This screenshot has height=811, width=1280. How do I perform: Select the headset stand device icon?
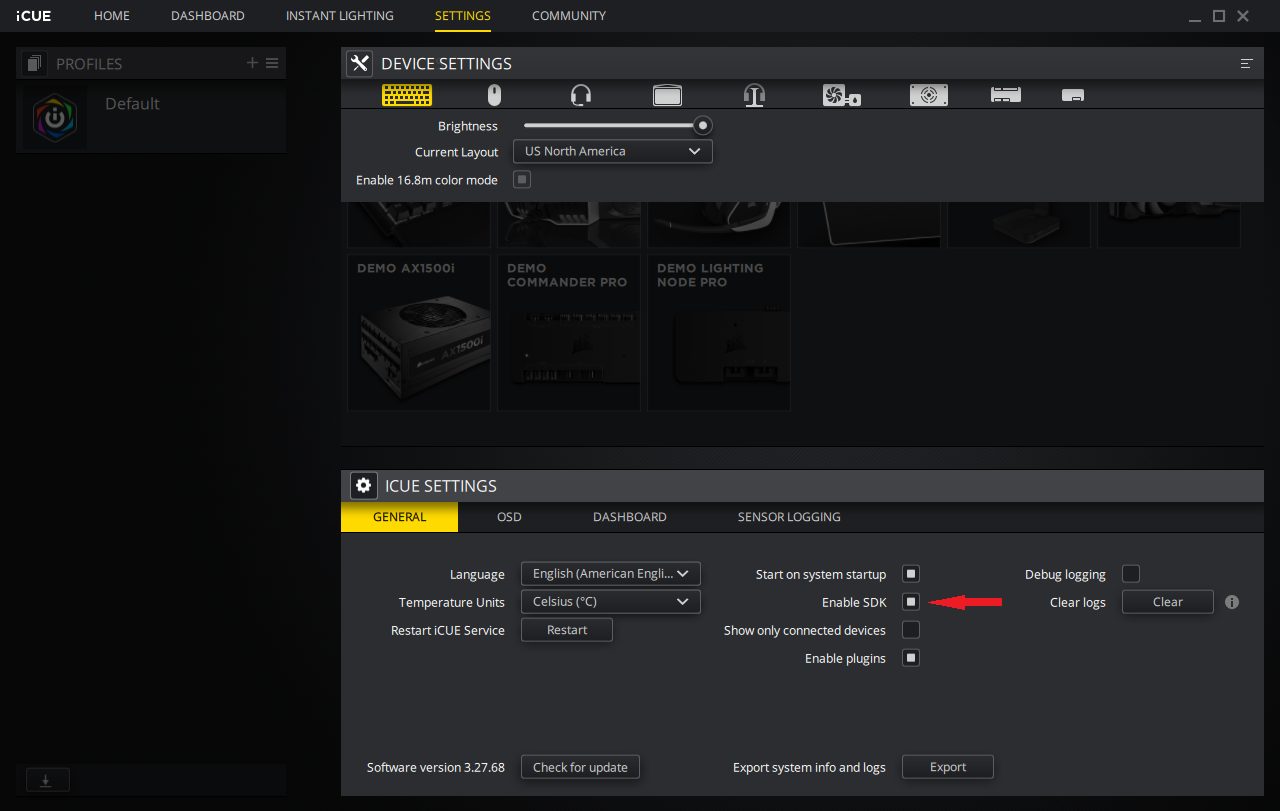pyautogui.click(x=755, y=95)
